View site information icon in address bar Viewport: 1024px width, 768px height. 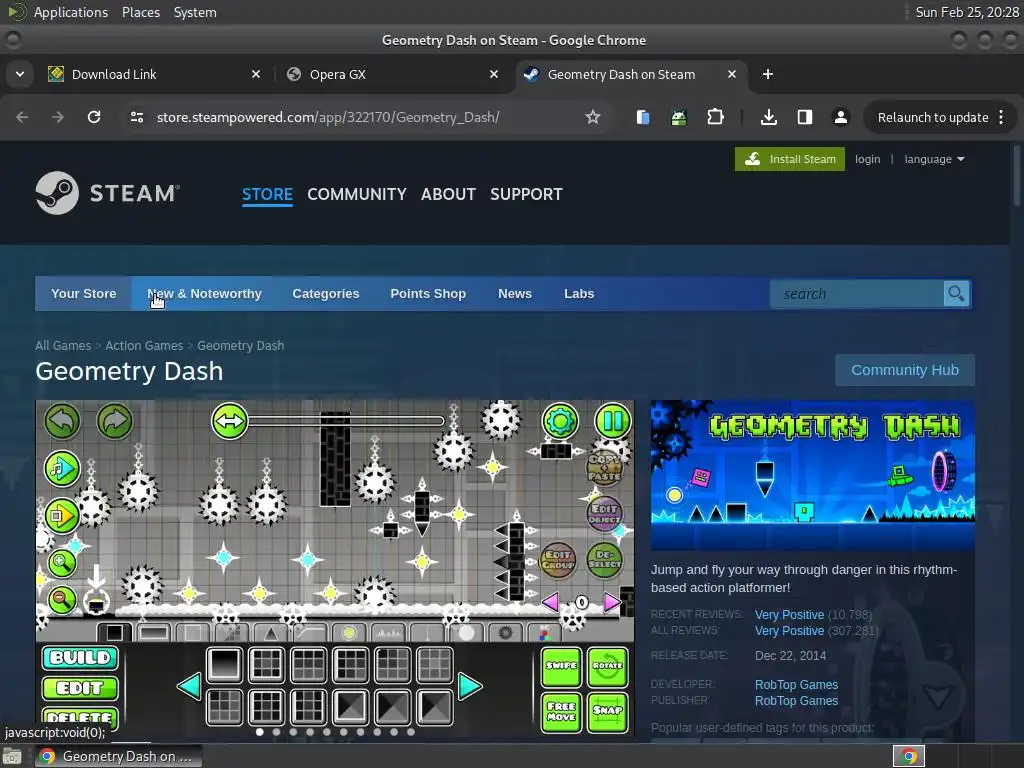pyautogui.click(x=136, y=118)
